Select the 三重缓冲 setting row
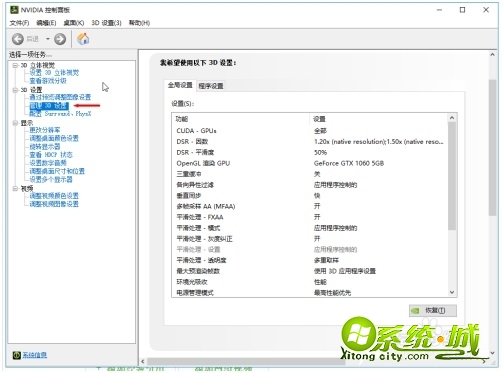 pos(310,174)
